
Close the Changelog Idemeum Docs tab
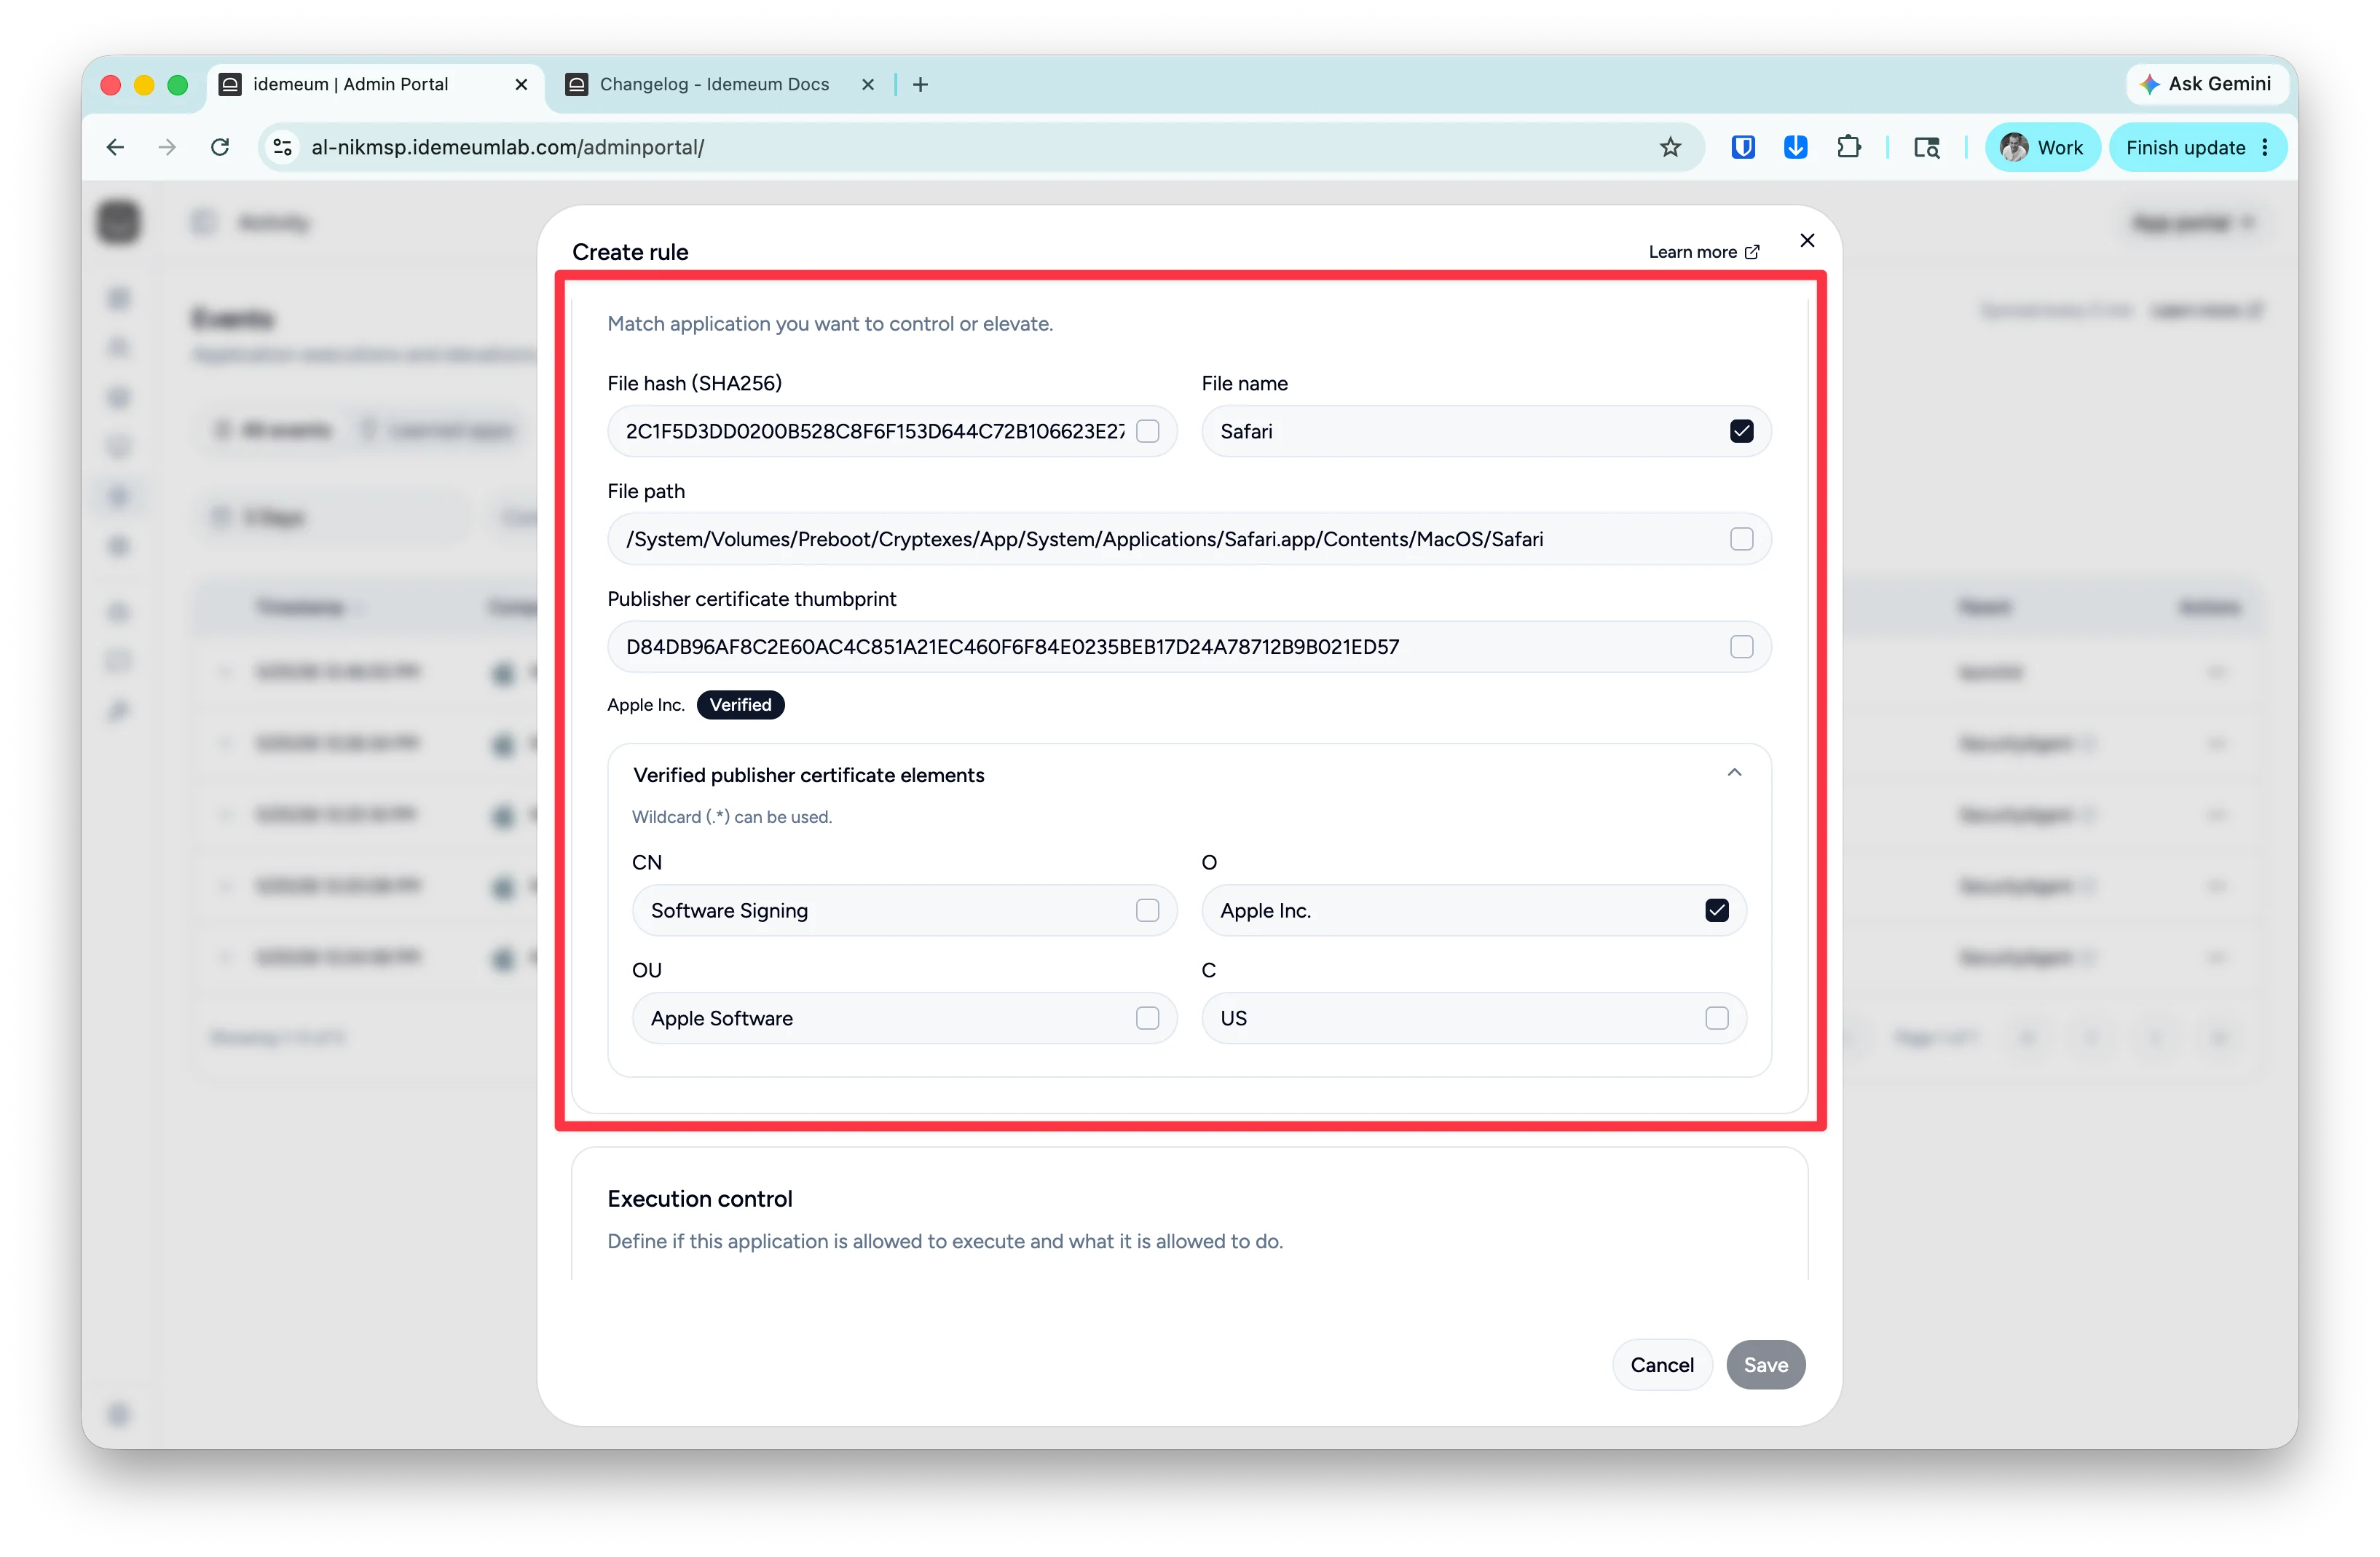click(868, 85)
